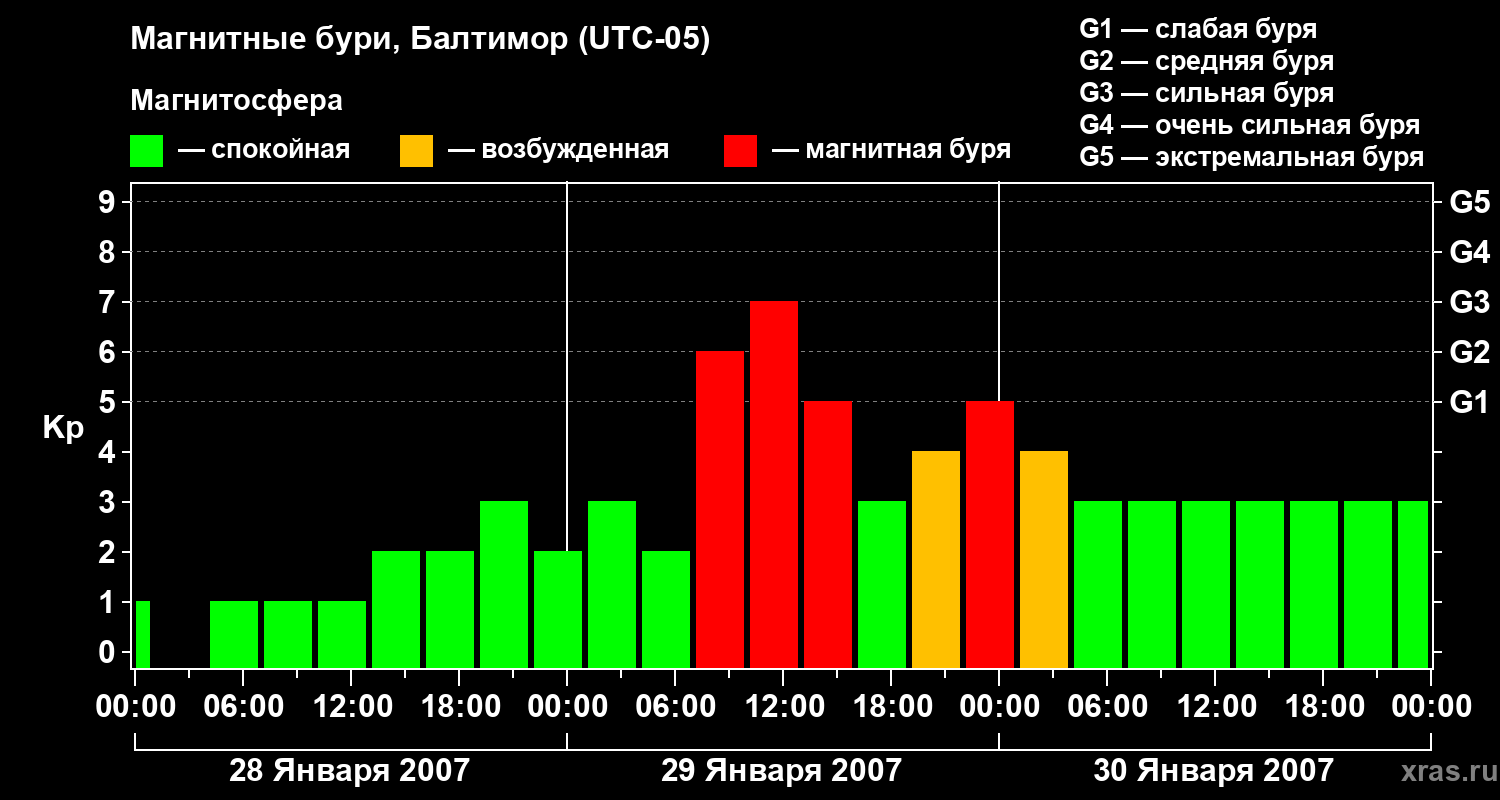1500x800 pixels.
Task: Click the line 'G1 — слабая буря'
Action: (1198, 29)
